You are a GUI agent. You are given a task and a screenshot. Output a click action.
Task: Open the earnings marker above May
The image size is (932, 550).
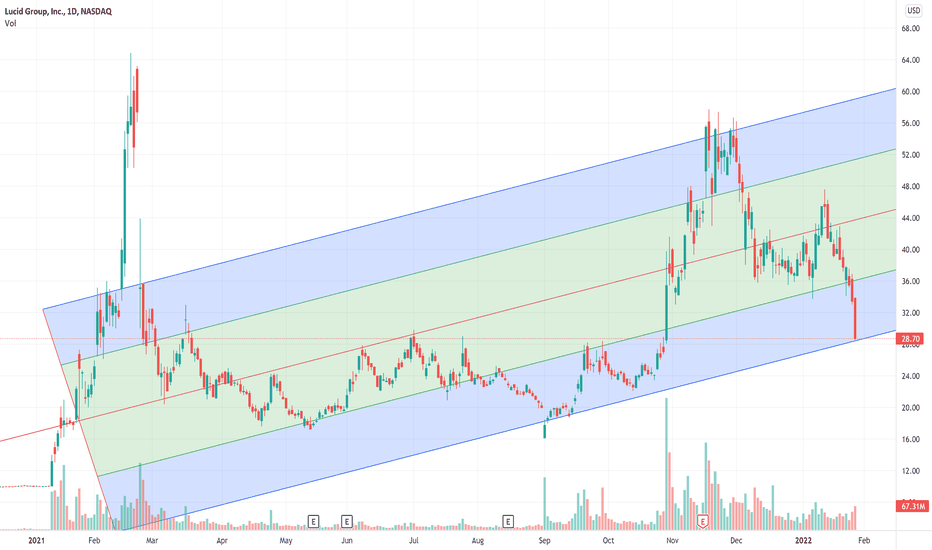pyautogui.click(x=313, y=521)
